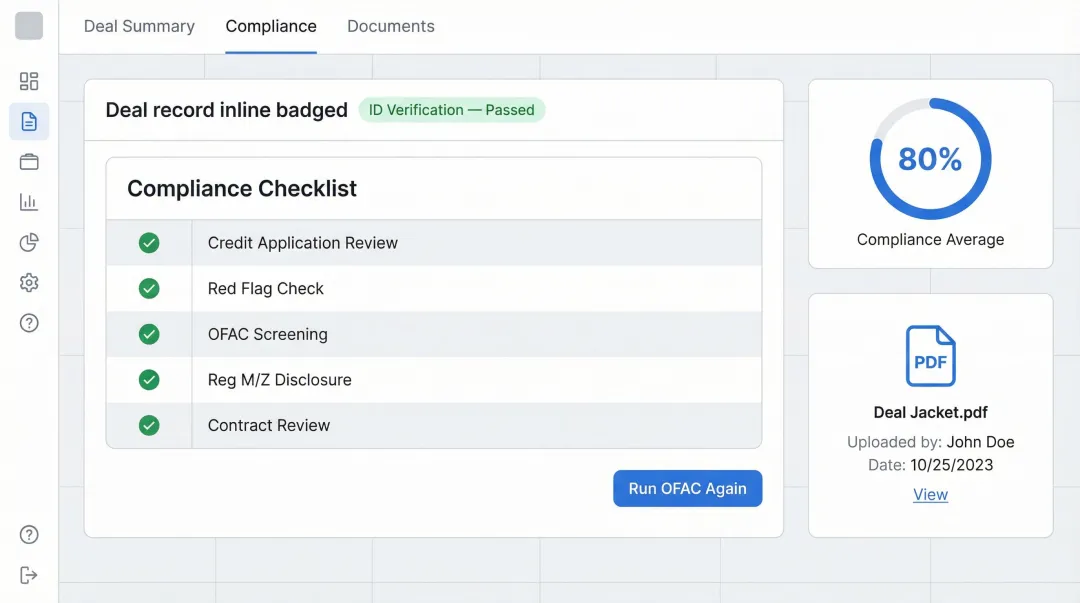Click the 80% Compliance Average progress ring
Image resolution: width=1080 pixels, height=603 pixels.
click(x=930, y=158)
